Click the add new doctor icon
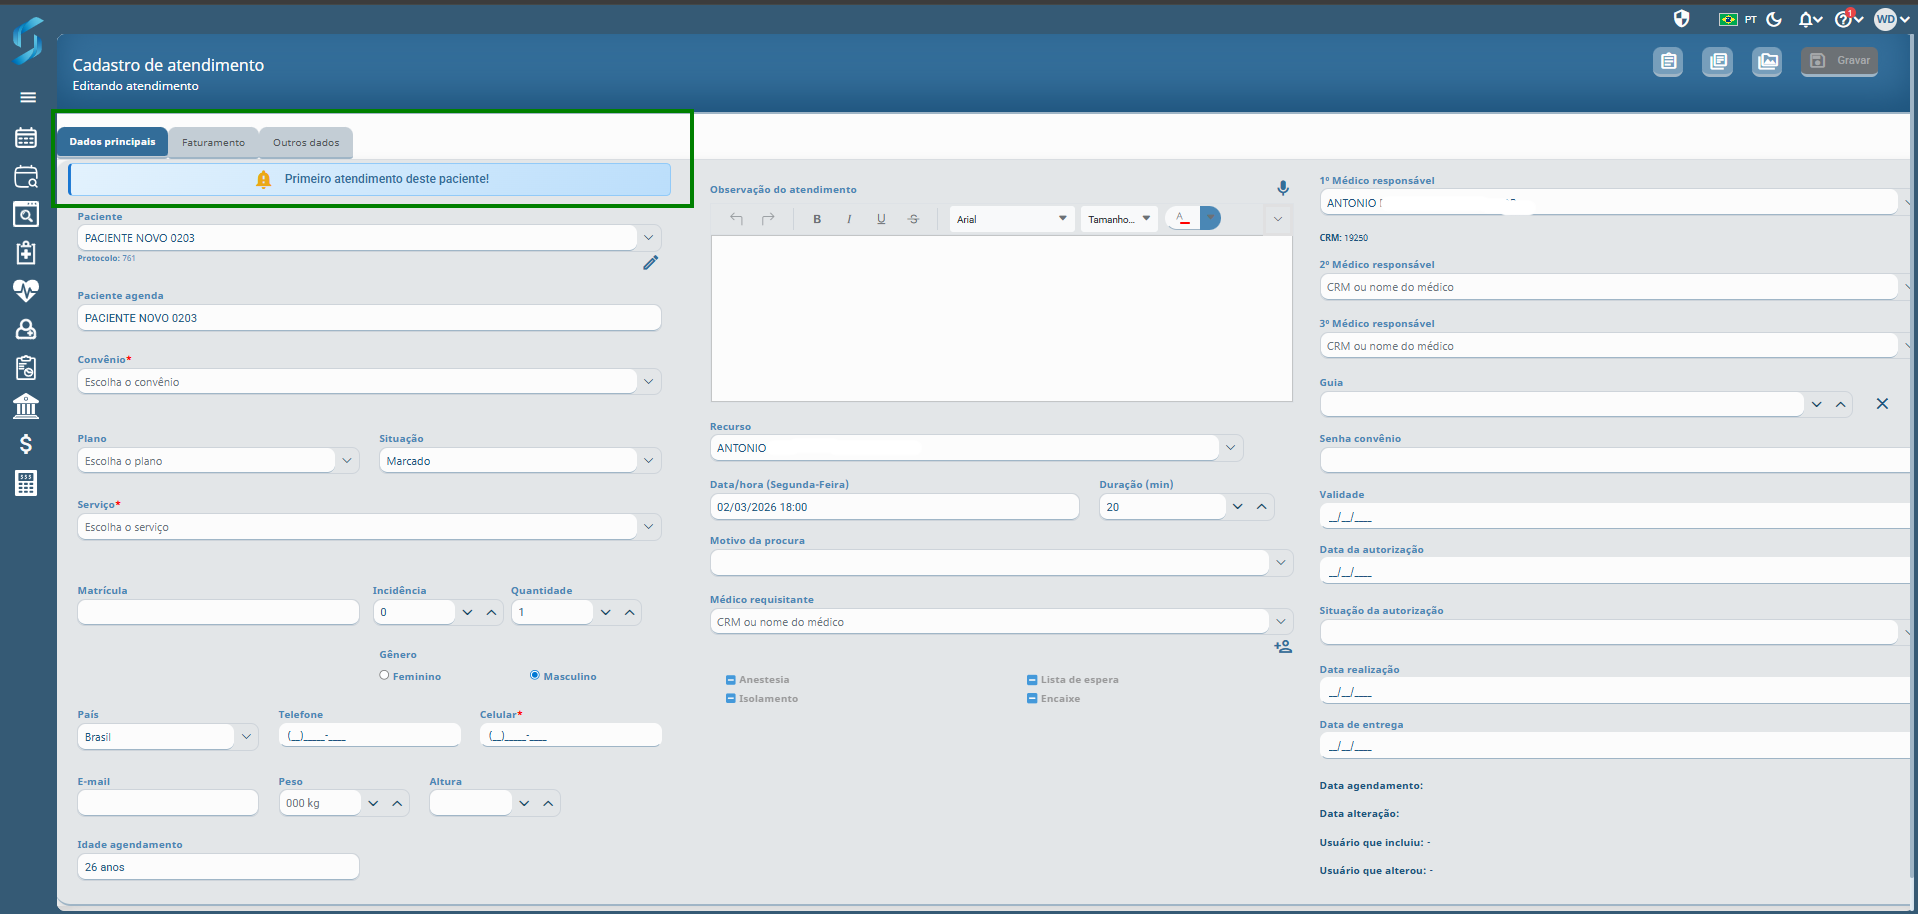The height and width of the screenshot is (914, 1918). pyautogui.click(x=1282, y=647)
